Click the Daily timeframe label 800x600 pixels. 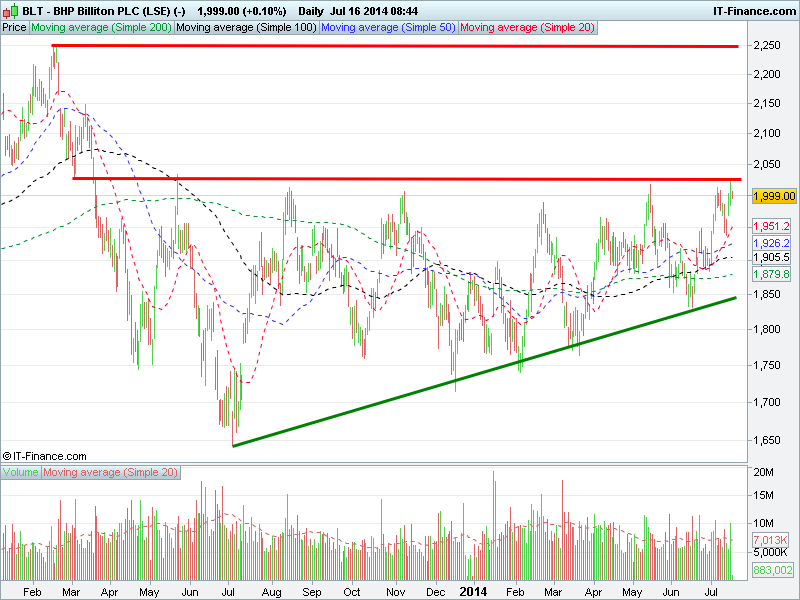click(311, 11)
